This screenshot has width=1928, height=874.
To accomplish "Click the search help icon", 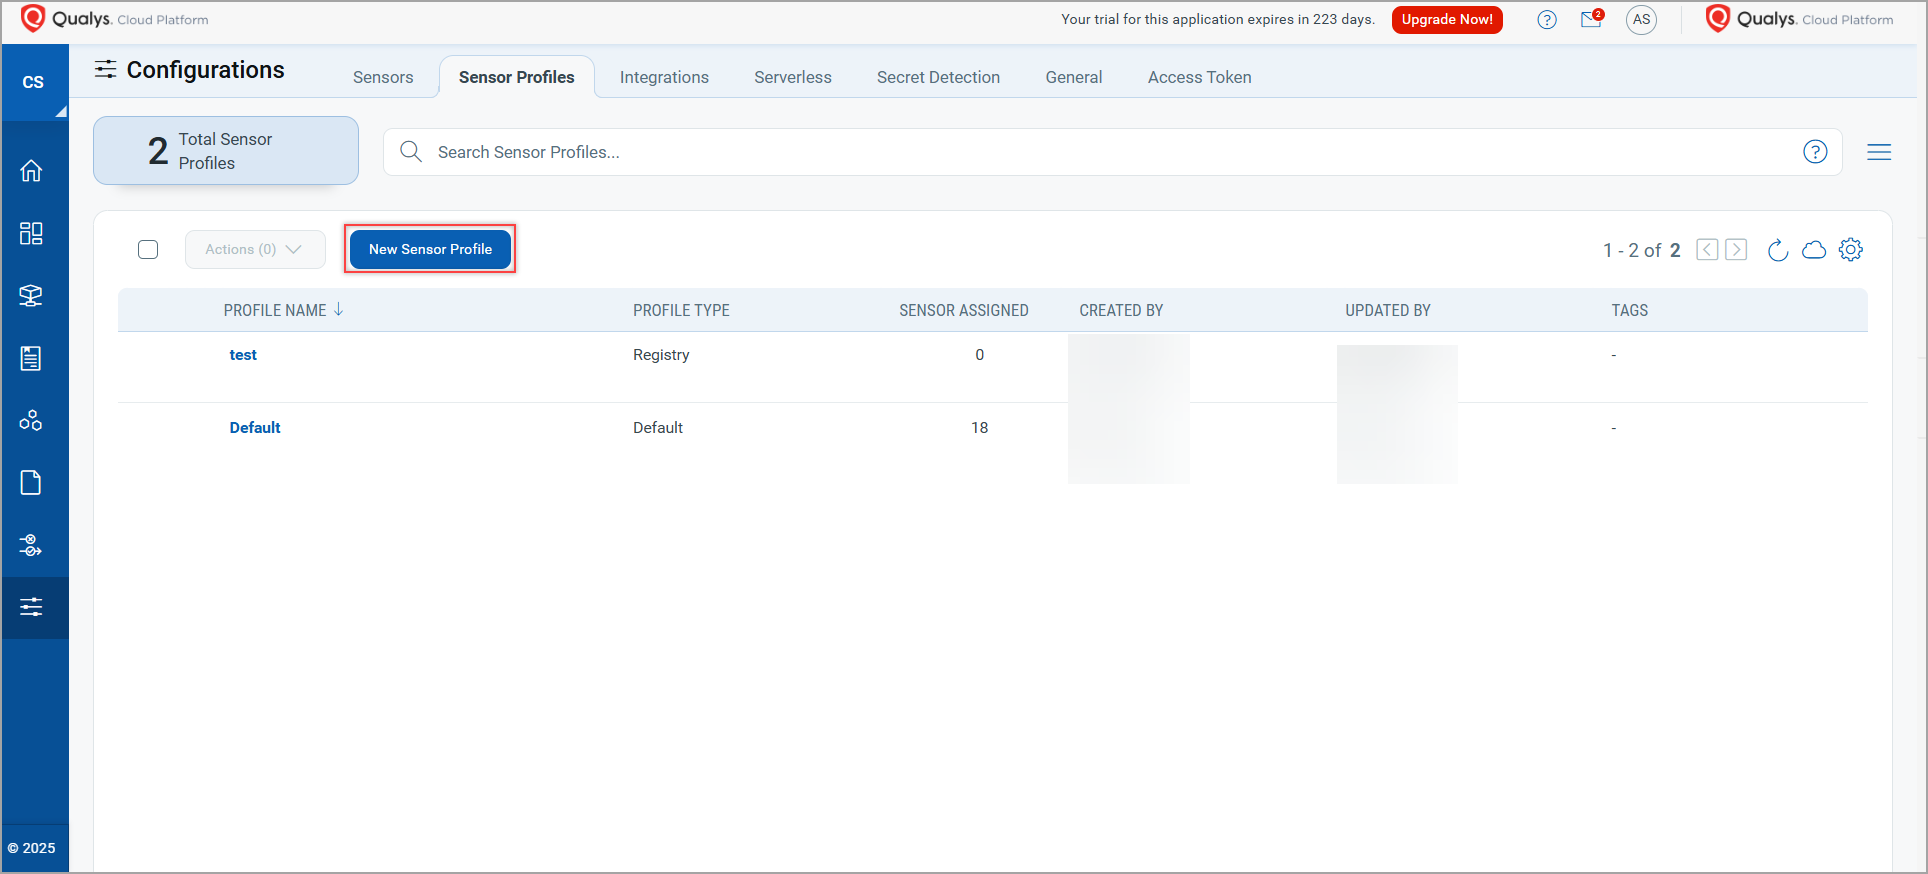I will click(x=1815, y=152).
